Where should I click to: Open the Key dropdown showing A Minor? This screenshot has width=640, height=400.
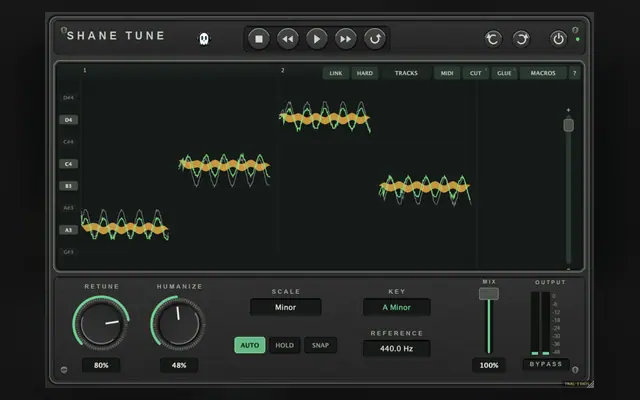coord(396,307)
